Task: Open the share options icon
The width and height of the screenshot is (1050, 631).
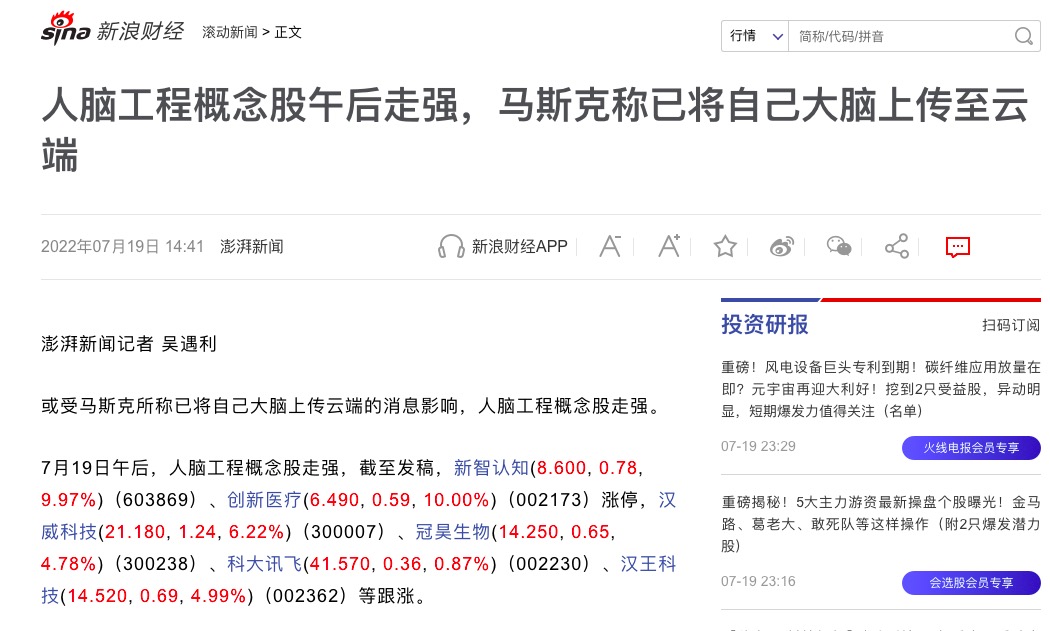Action: coord(897,247)
